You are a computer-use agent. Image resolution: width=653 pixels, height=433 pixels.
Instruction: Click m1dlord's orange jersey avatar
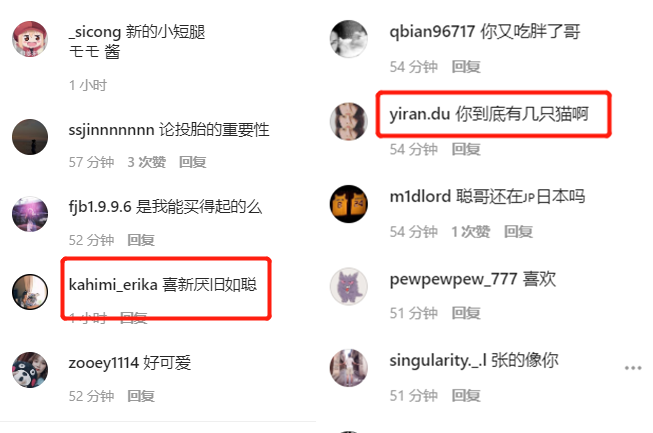click(x=349, y=204)
